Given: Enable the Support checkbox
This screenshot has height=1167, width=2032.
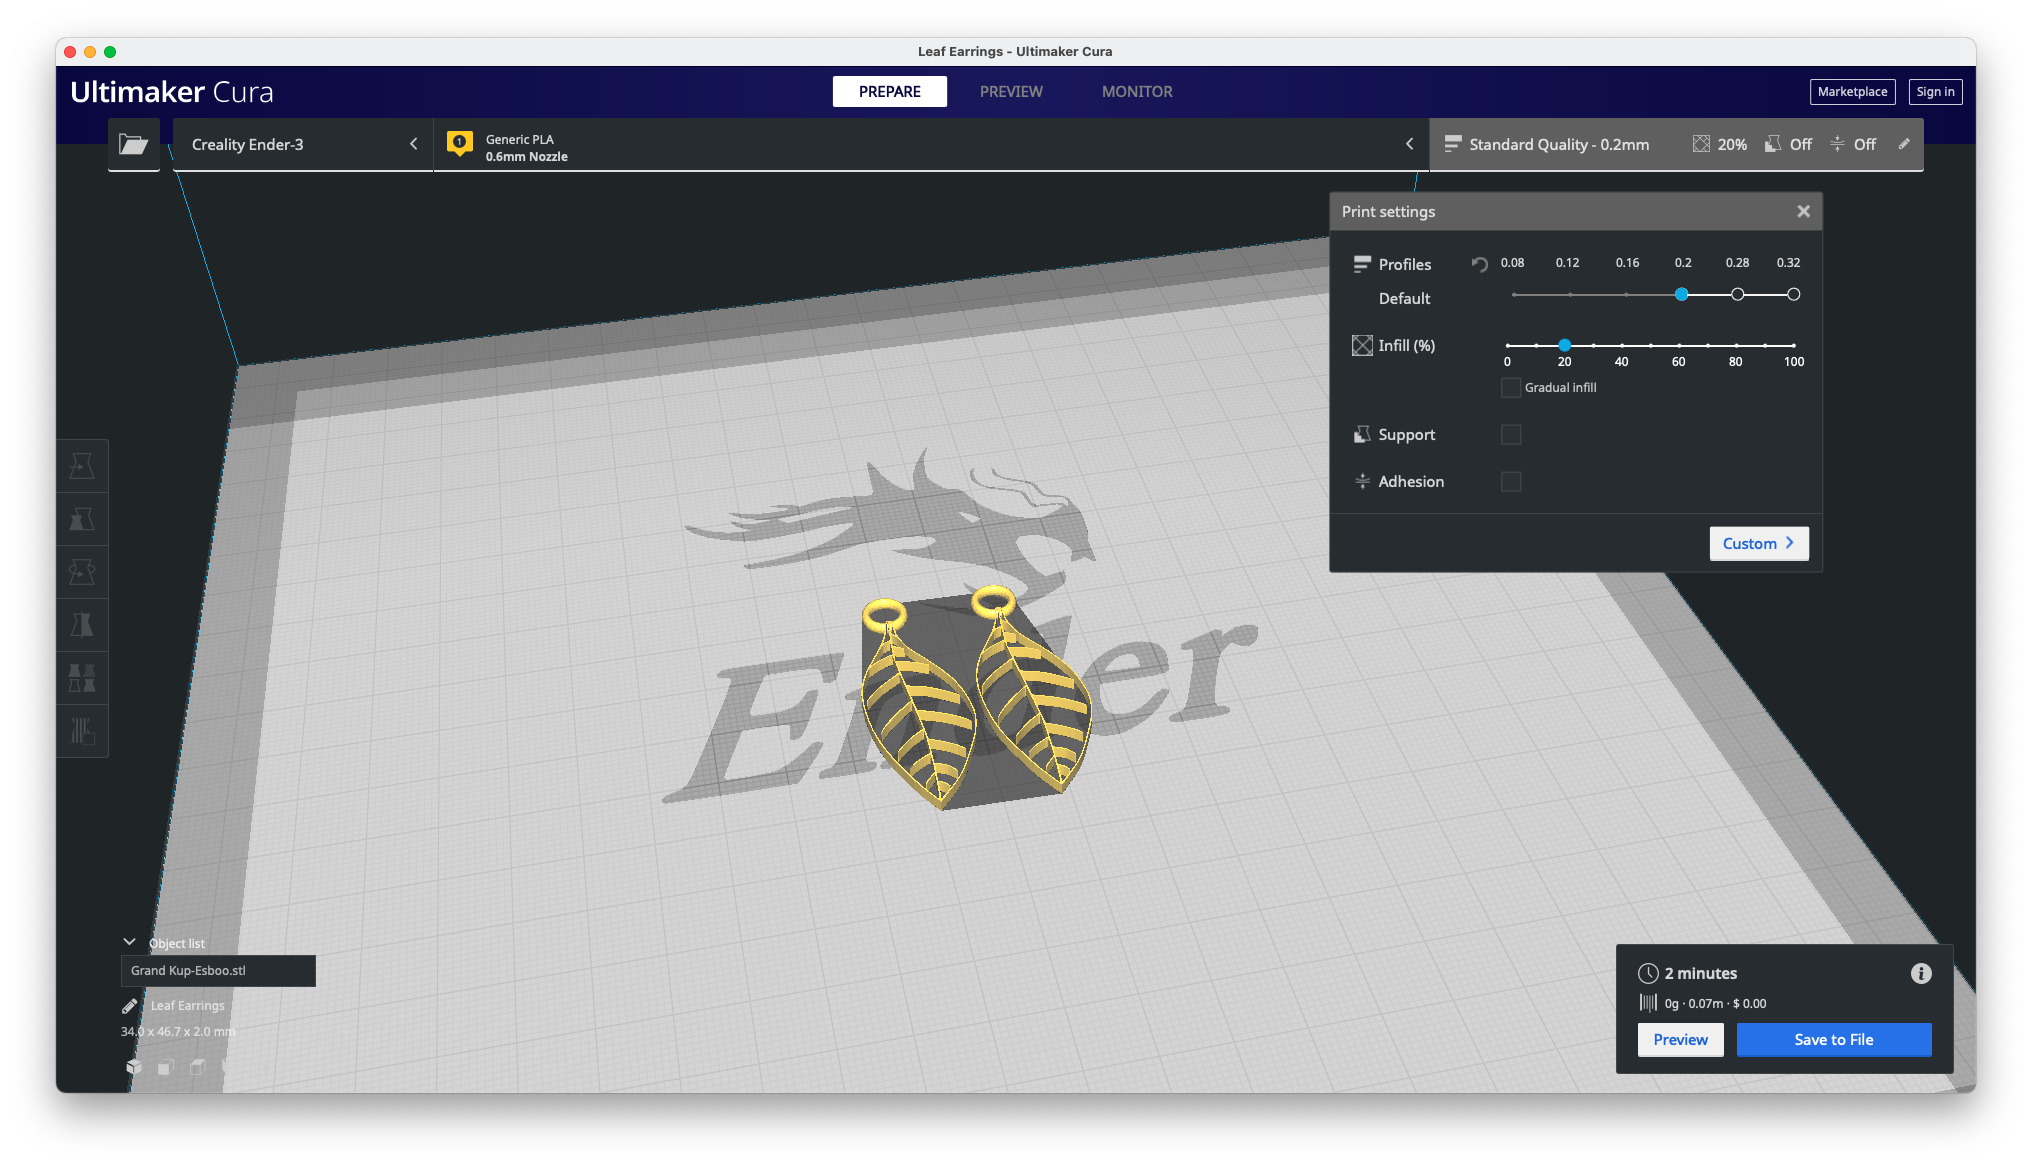Looking at the screenshot, I should pyautogui.click(x=1510, y=435).
